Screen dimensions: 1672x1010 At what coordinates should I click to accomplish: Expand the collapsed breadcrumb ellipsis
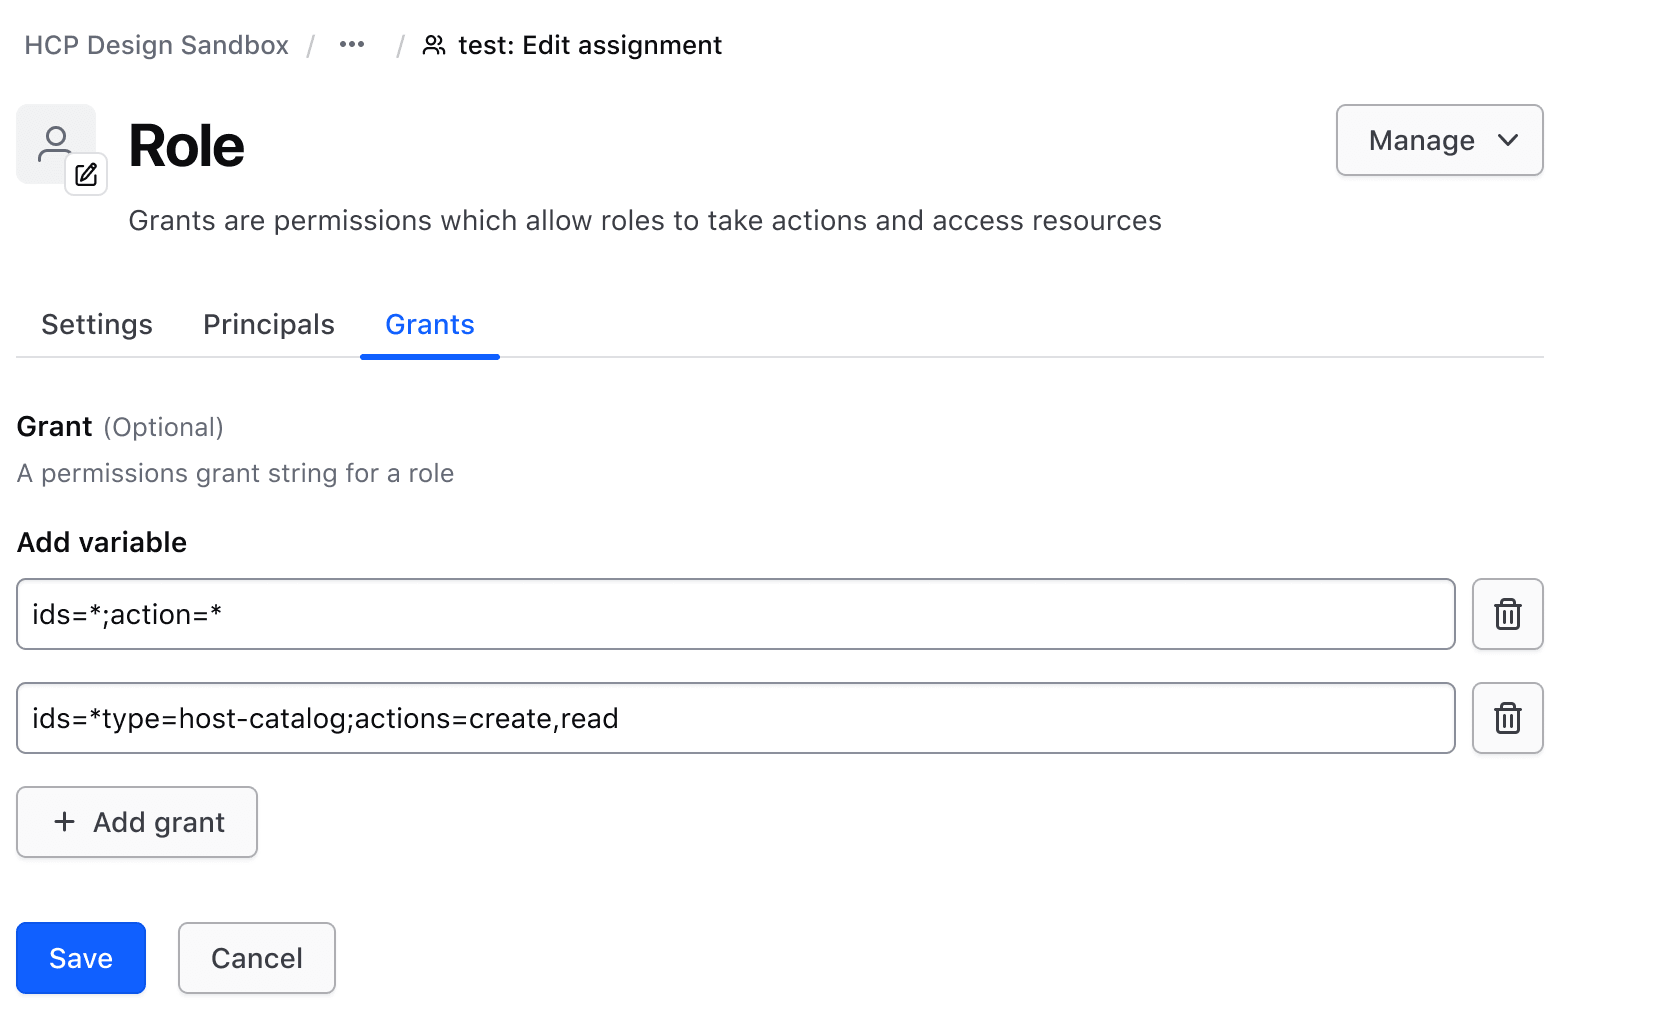(x=352, y=45)
